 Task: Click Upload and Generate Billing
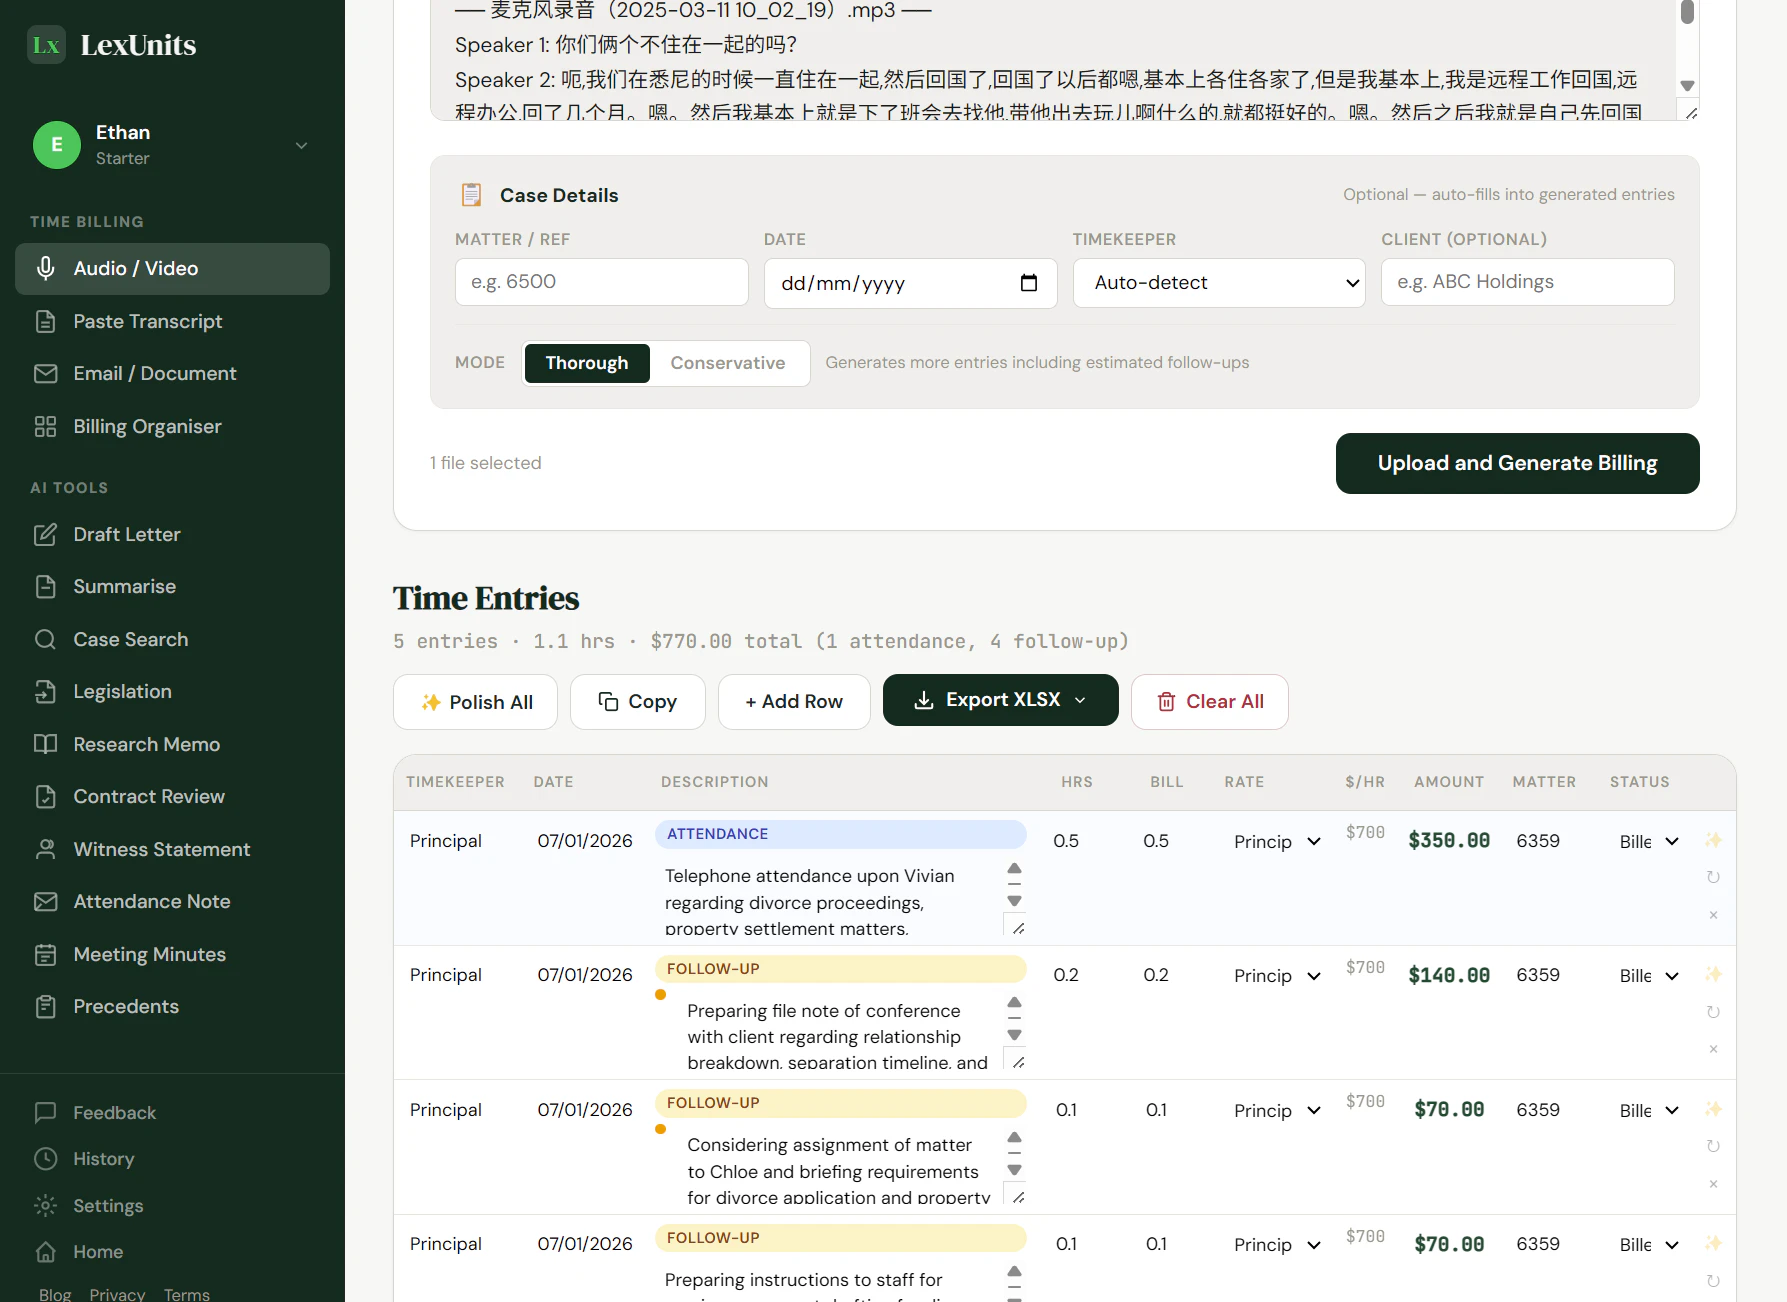point(1516,463)
